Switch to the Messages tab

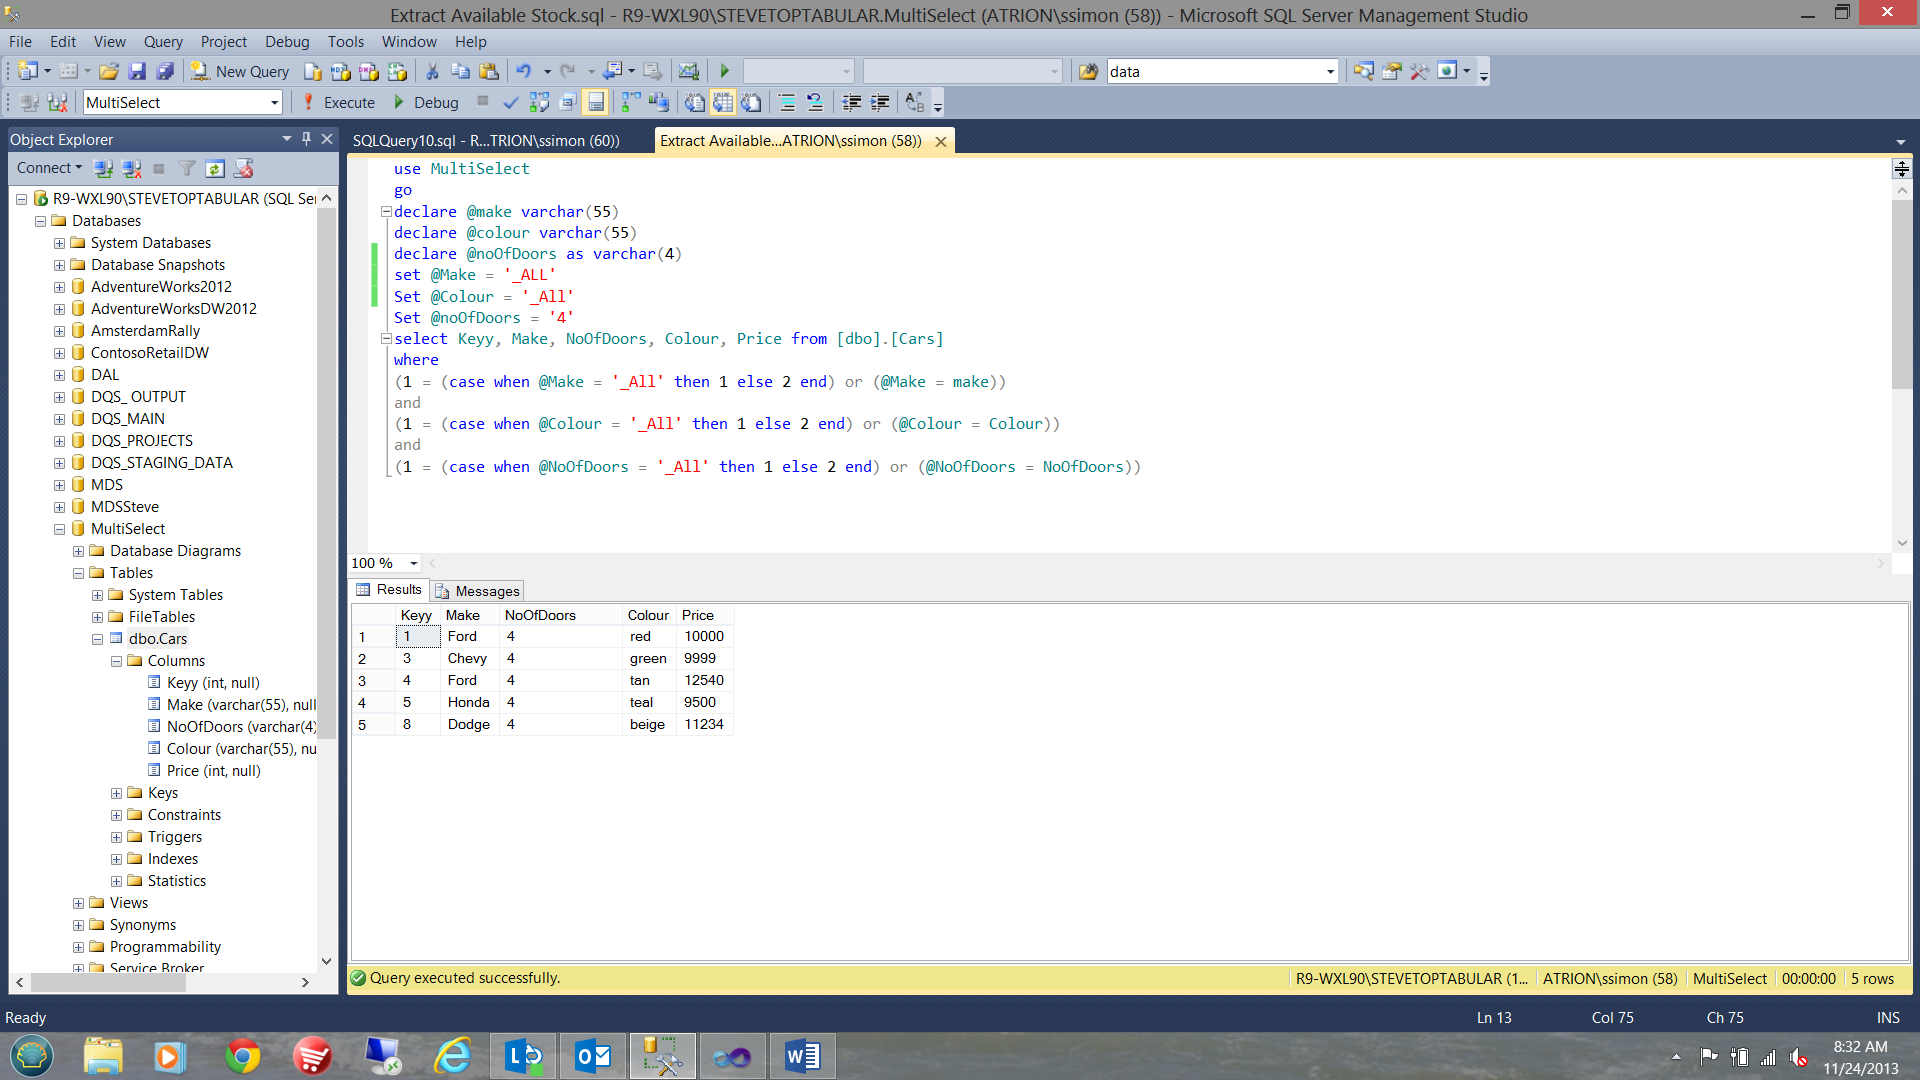pyautogui.click(x=477, y=591)
